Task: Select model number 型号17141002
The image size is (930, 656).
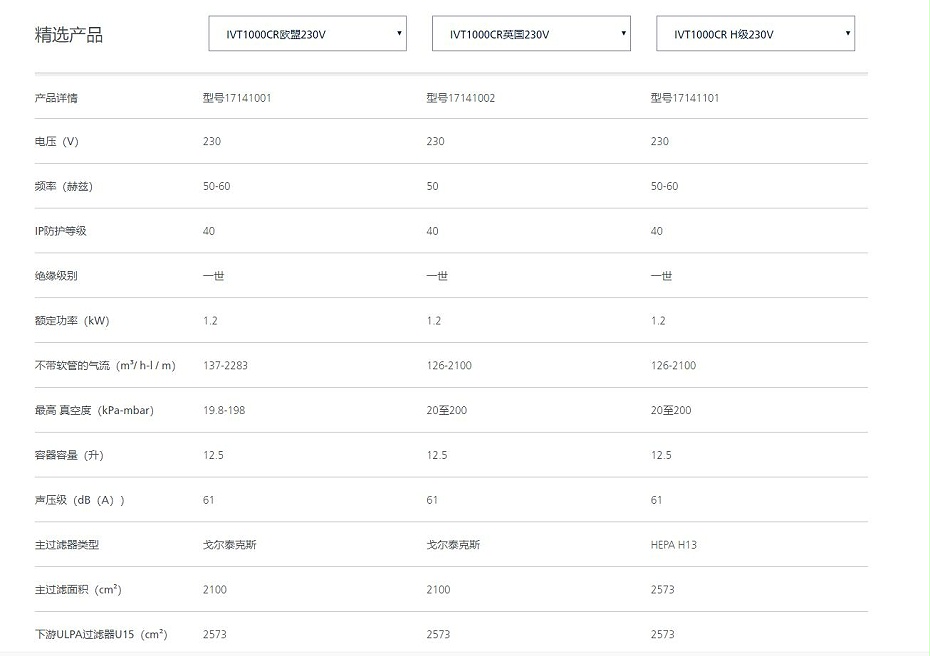Action: point(460,98)
